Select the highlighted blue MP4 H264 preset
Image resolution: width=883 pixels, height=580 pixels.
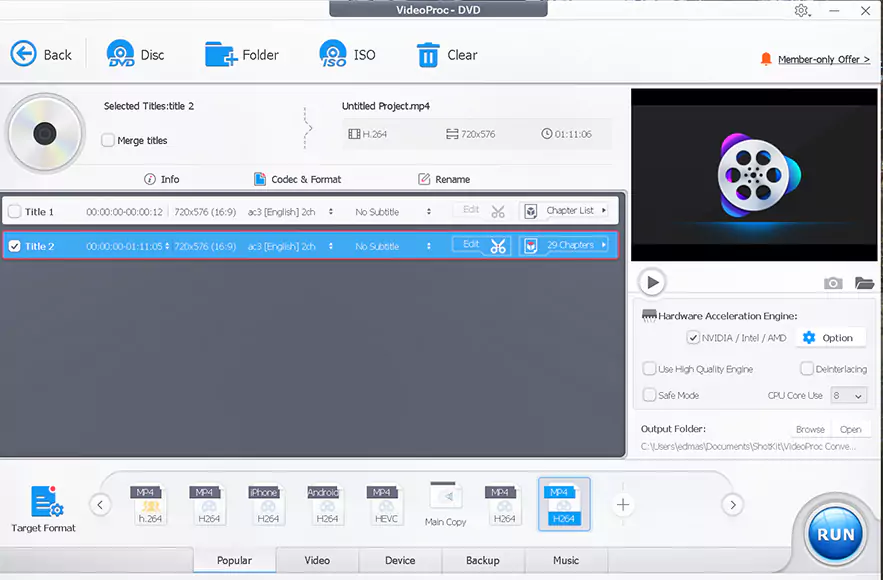coord(564,505)
